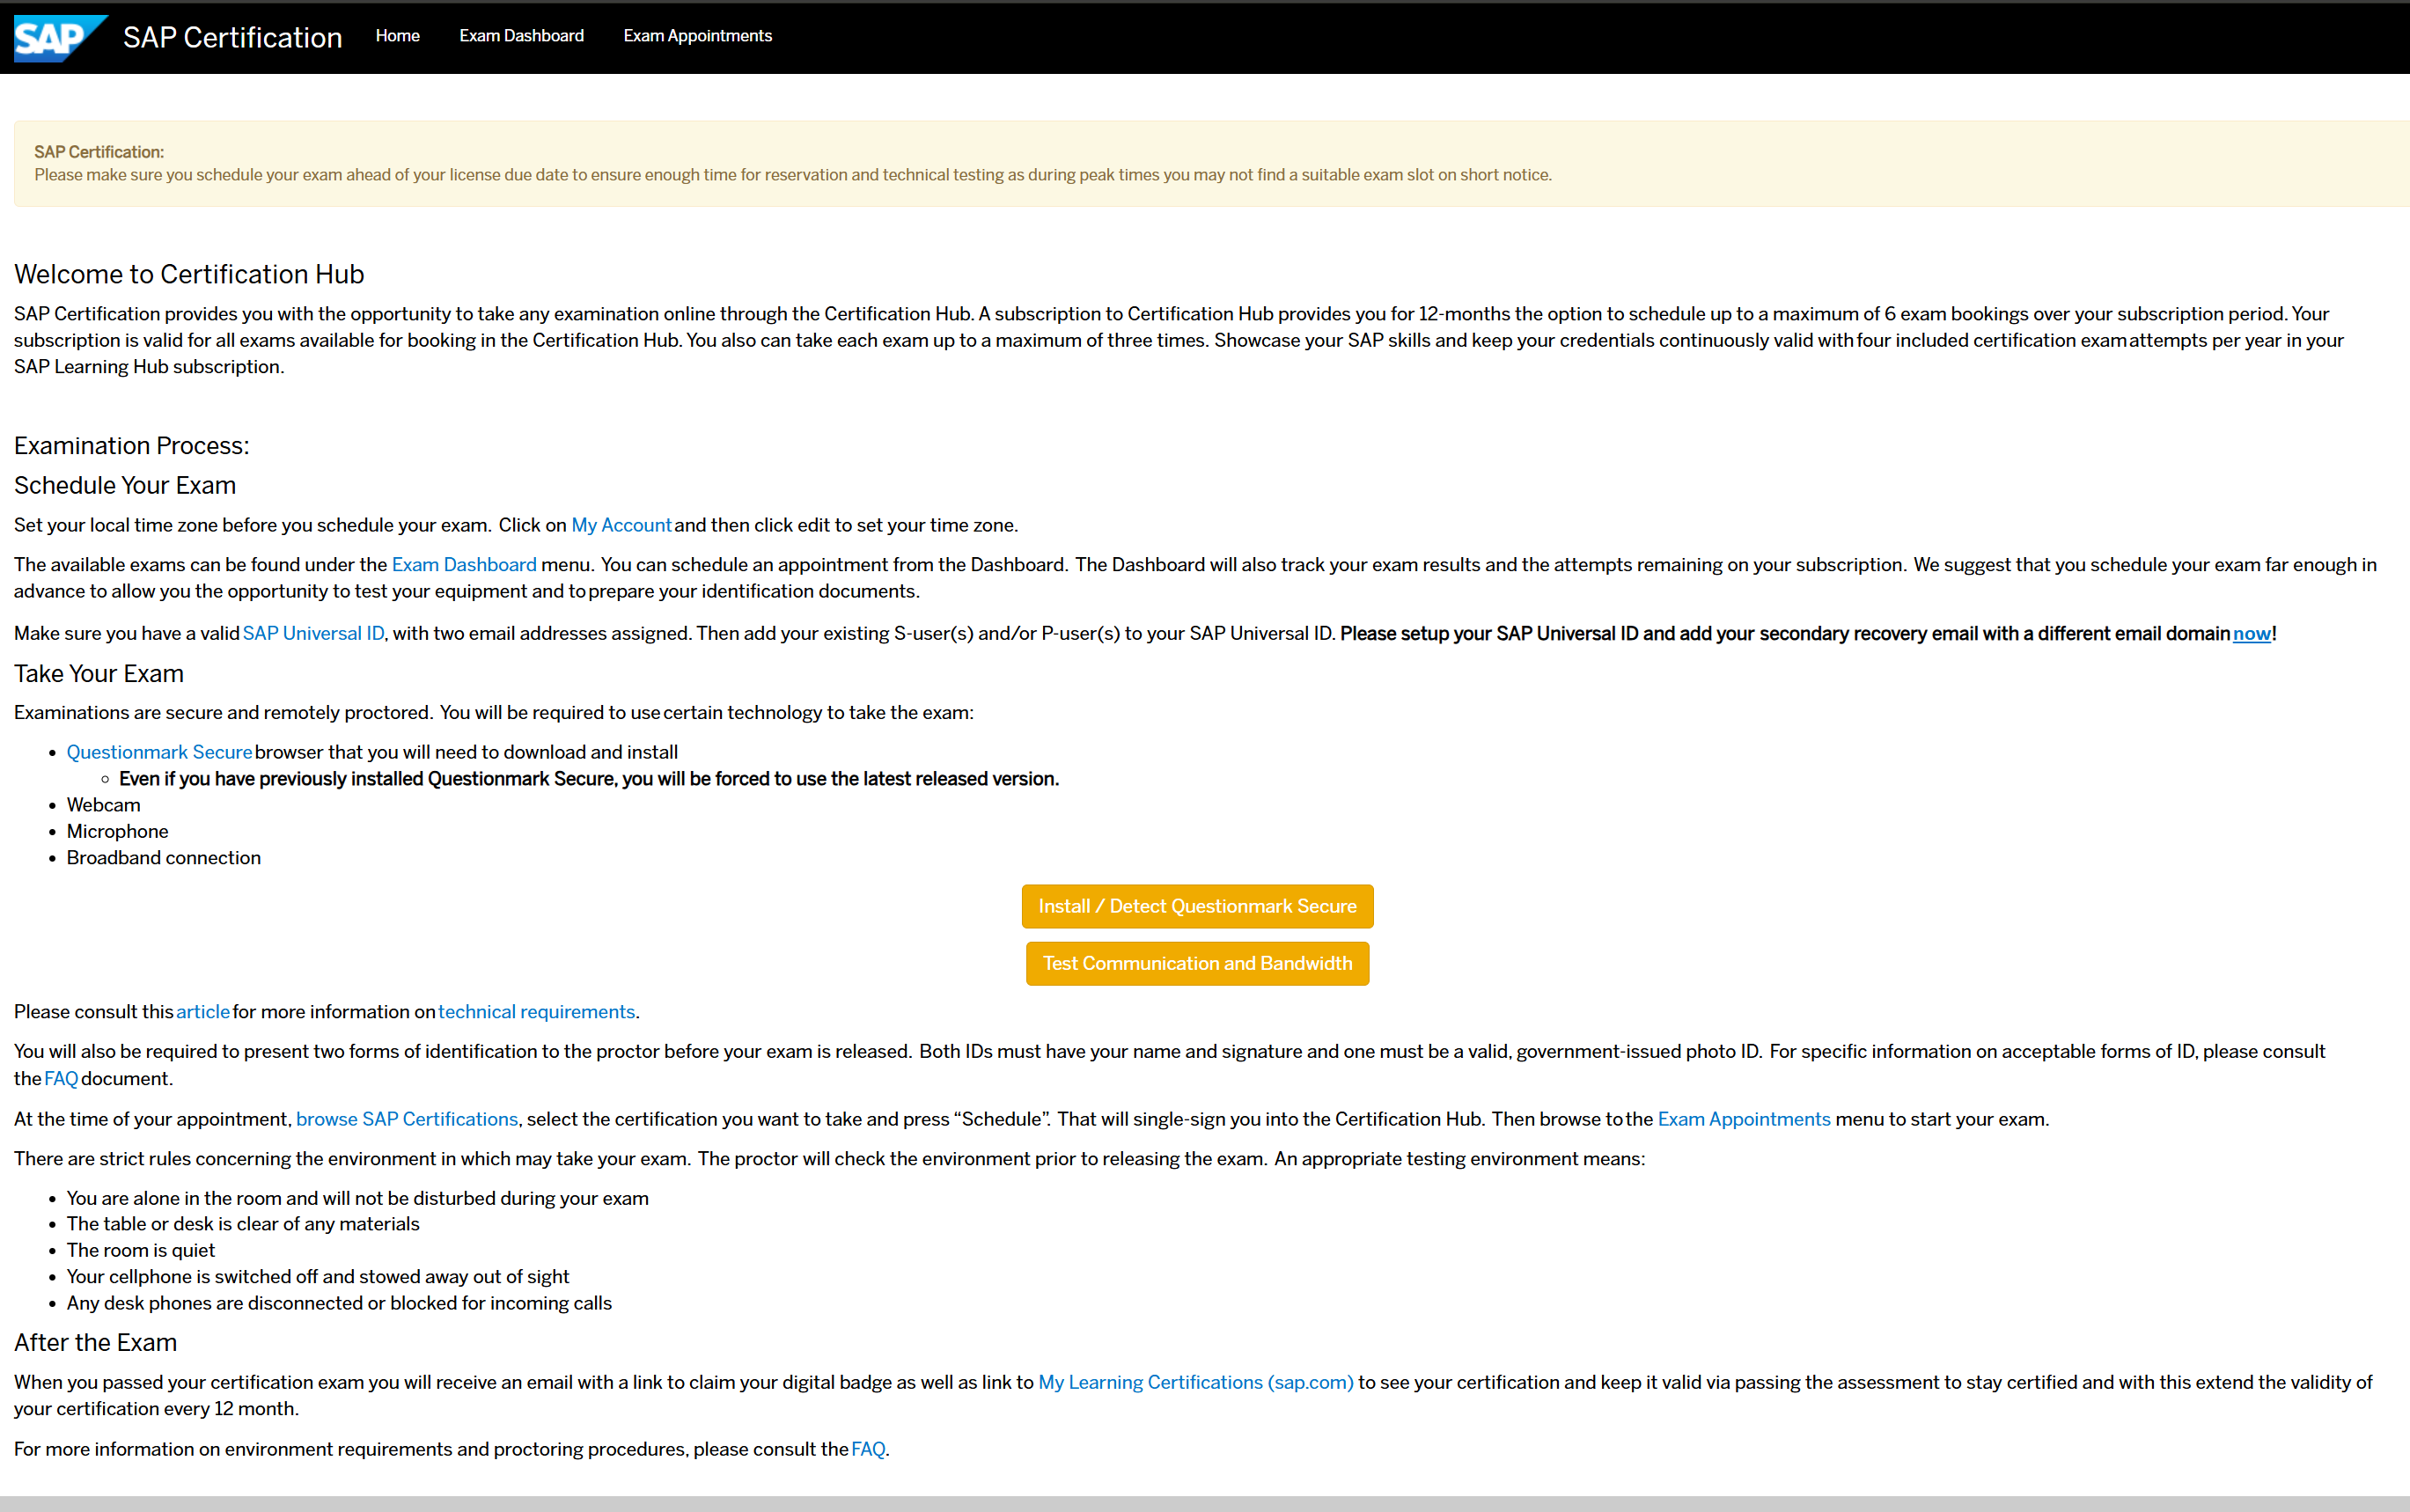Image resolution: width=2410 pixels, height=1512 pixels.
Task: Click the 'Webcam' bullet item
Action: (104, 805)
